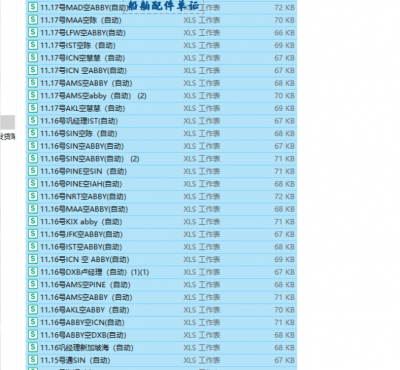Click file name 11.15号通SIN(自动)
Screen dimensions: 400x370
pos(75,361)
